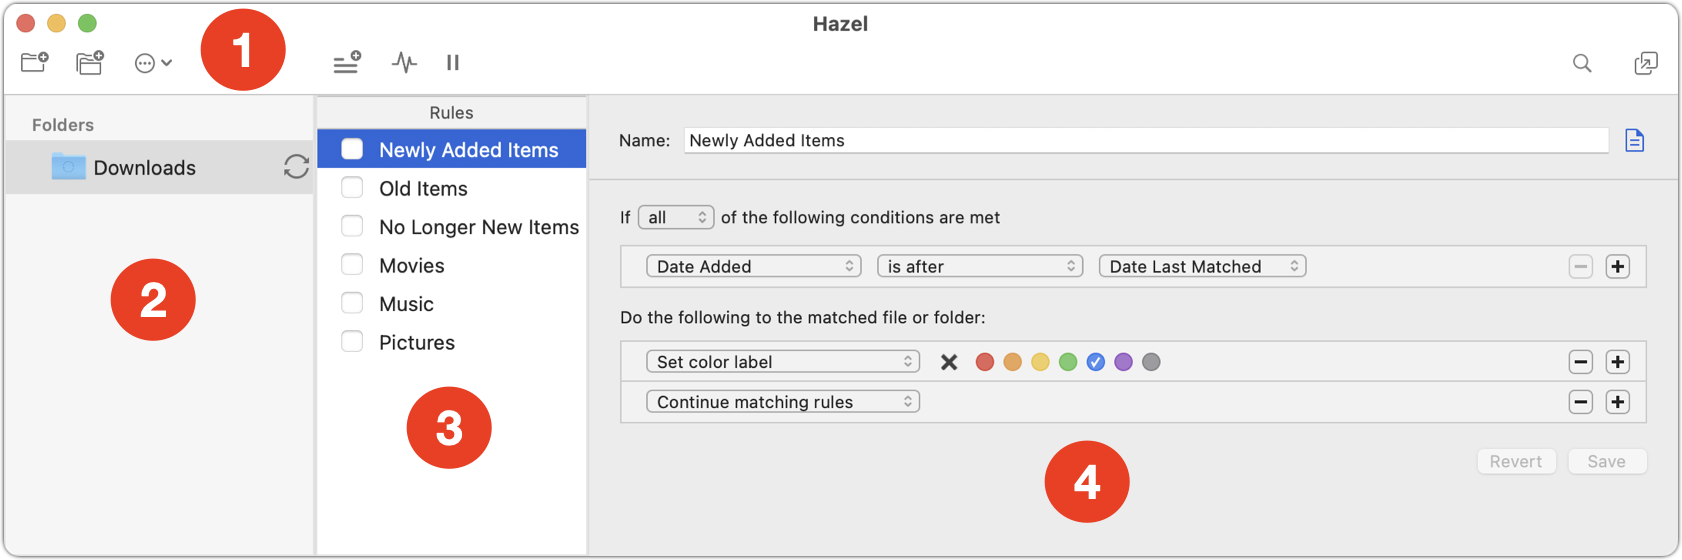Click the add folder toolbar icon
Screen dimensions: 1682x560
click(35, 62)
